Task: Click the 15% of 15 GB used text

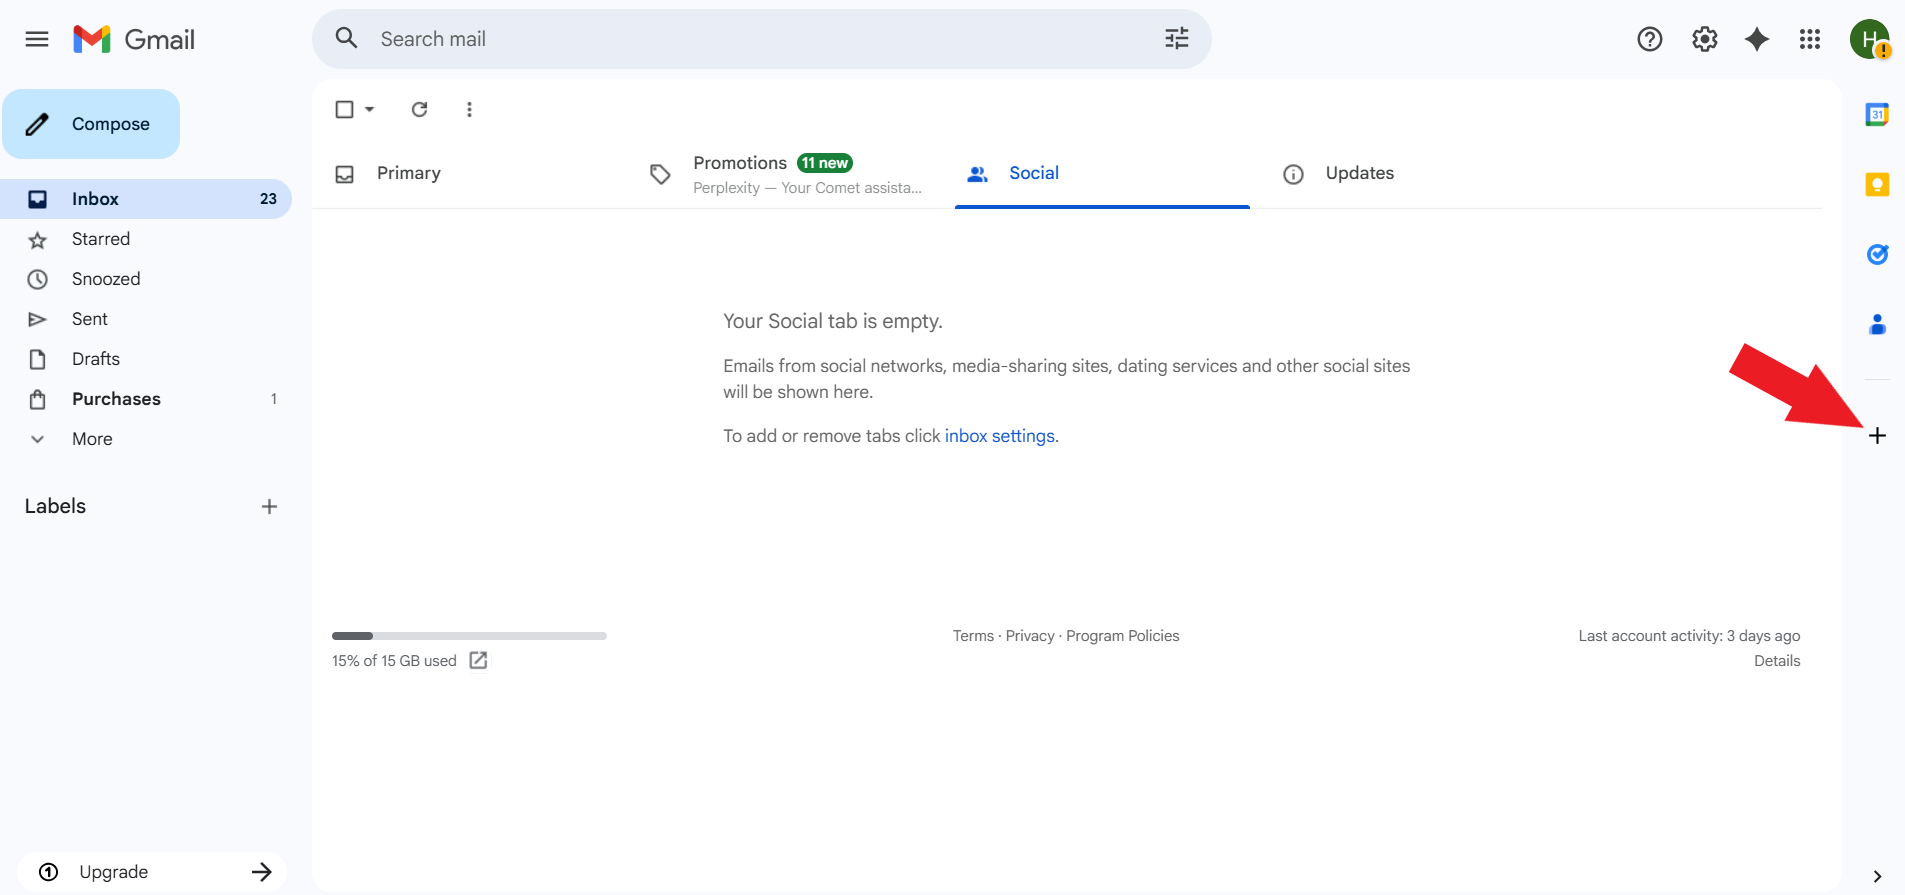Action: point(394,661)
